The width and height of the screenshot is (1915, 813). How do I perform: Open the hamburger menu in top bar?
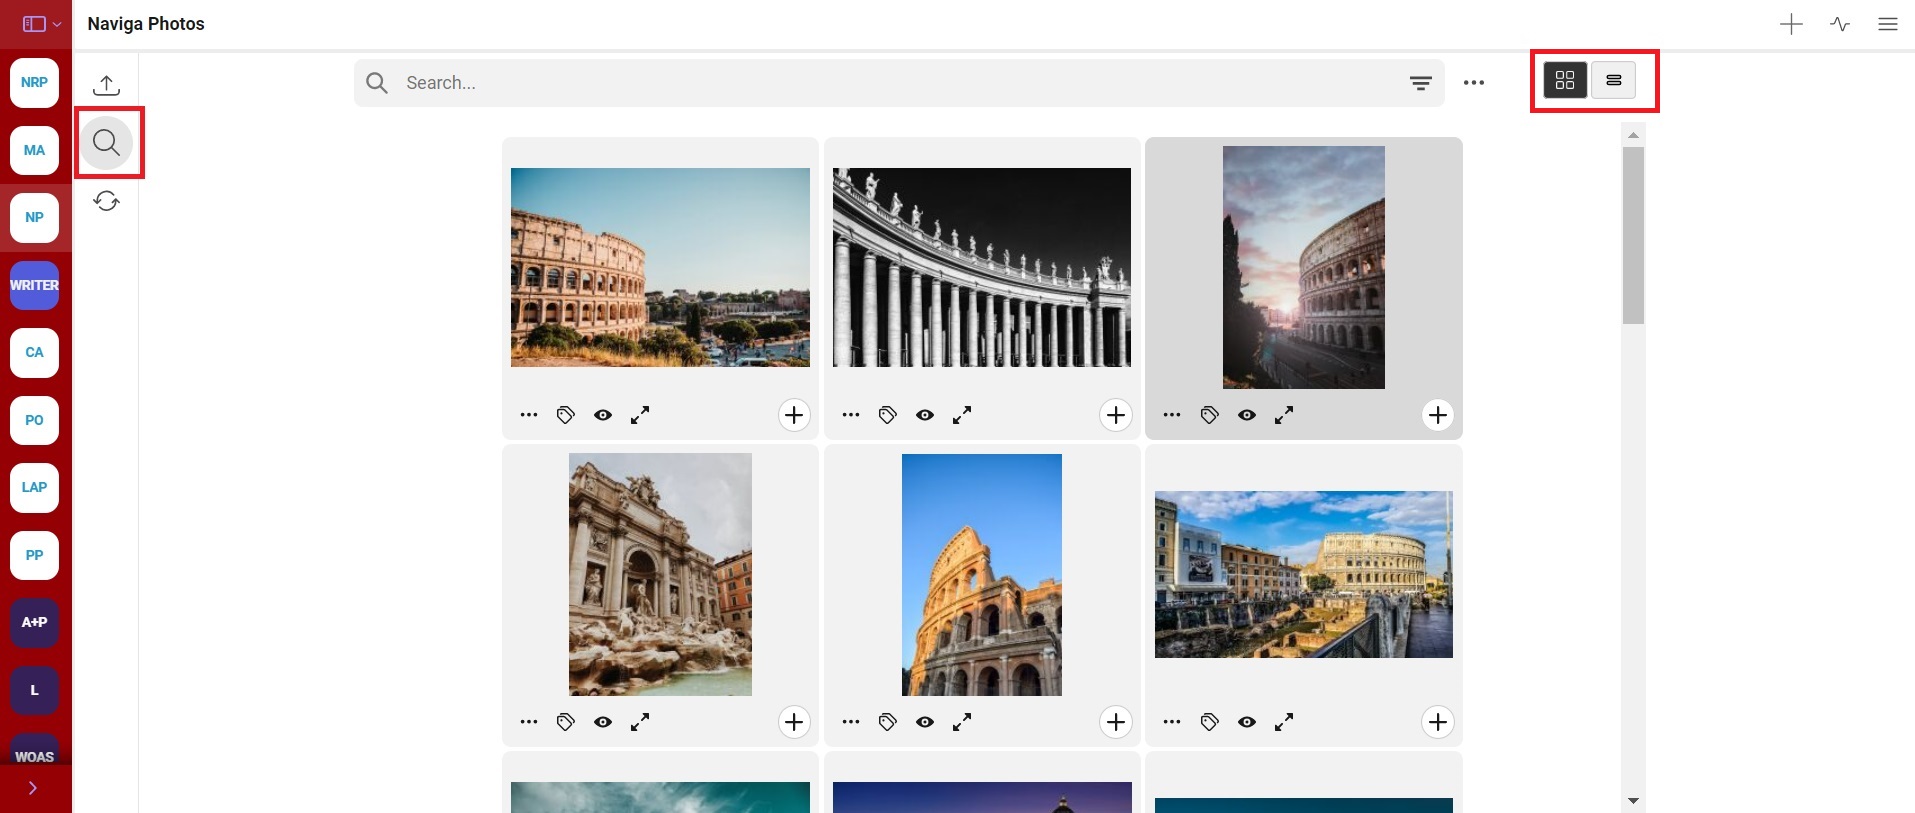coord(1888,24)
